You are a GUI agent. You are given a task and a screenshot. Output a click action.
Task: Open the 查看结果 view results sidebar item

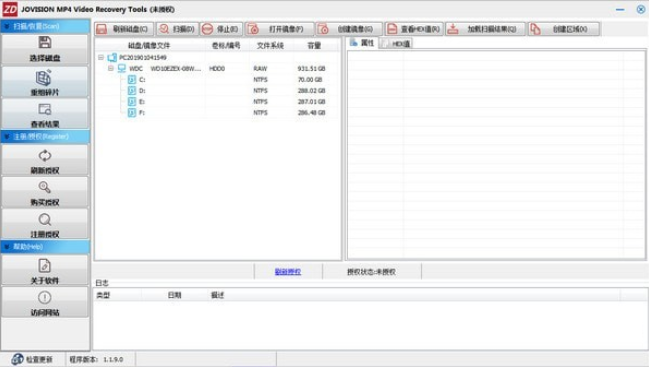45,114
